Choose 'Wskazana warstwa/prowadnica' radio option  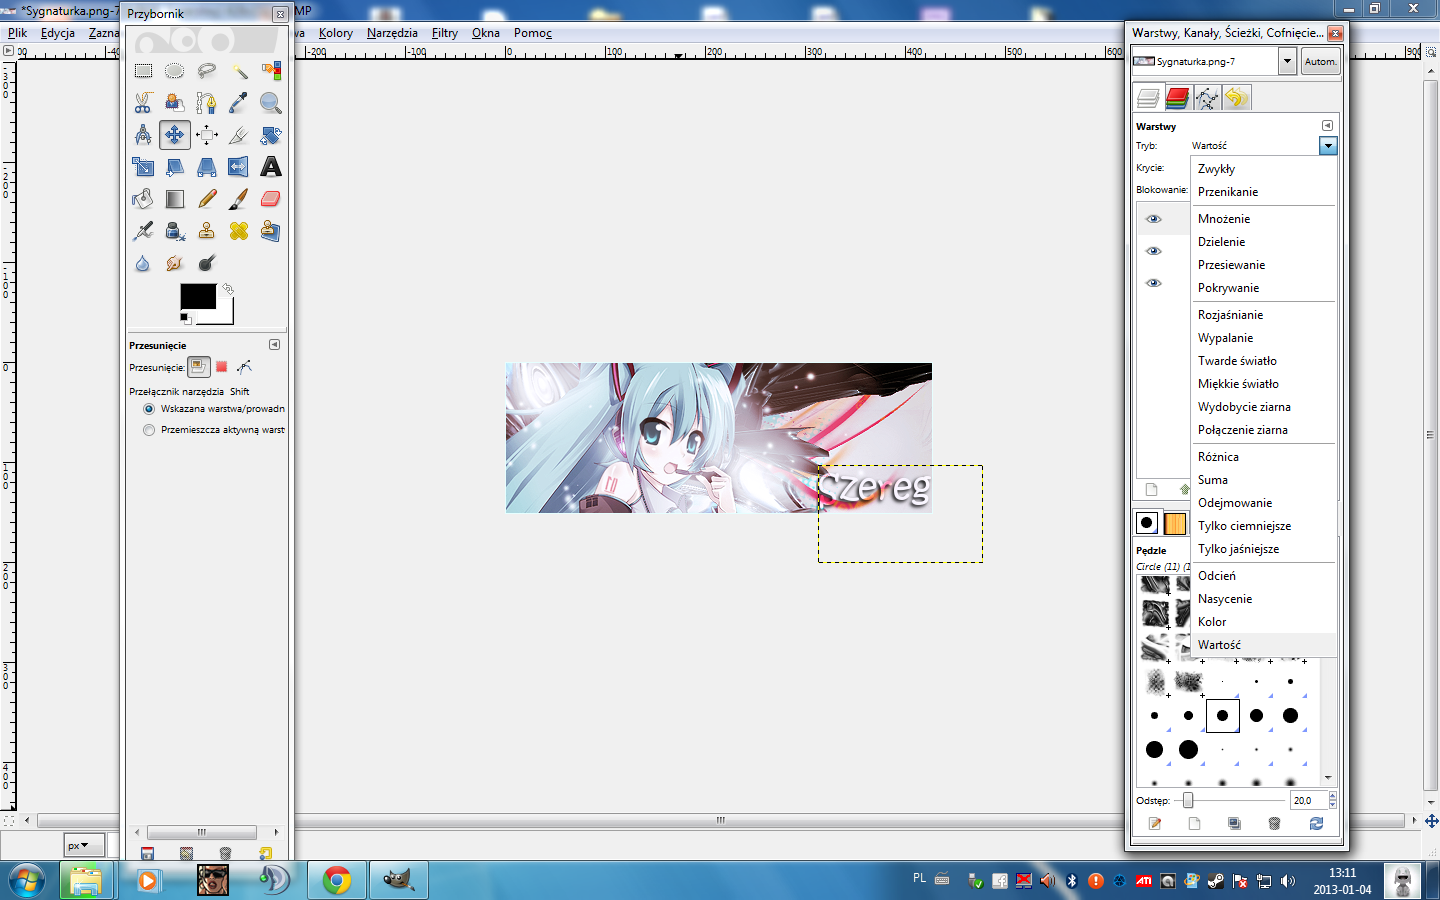pos(149,409)
